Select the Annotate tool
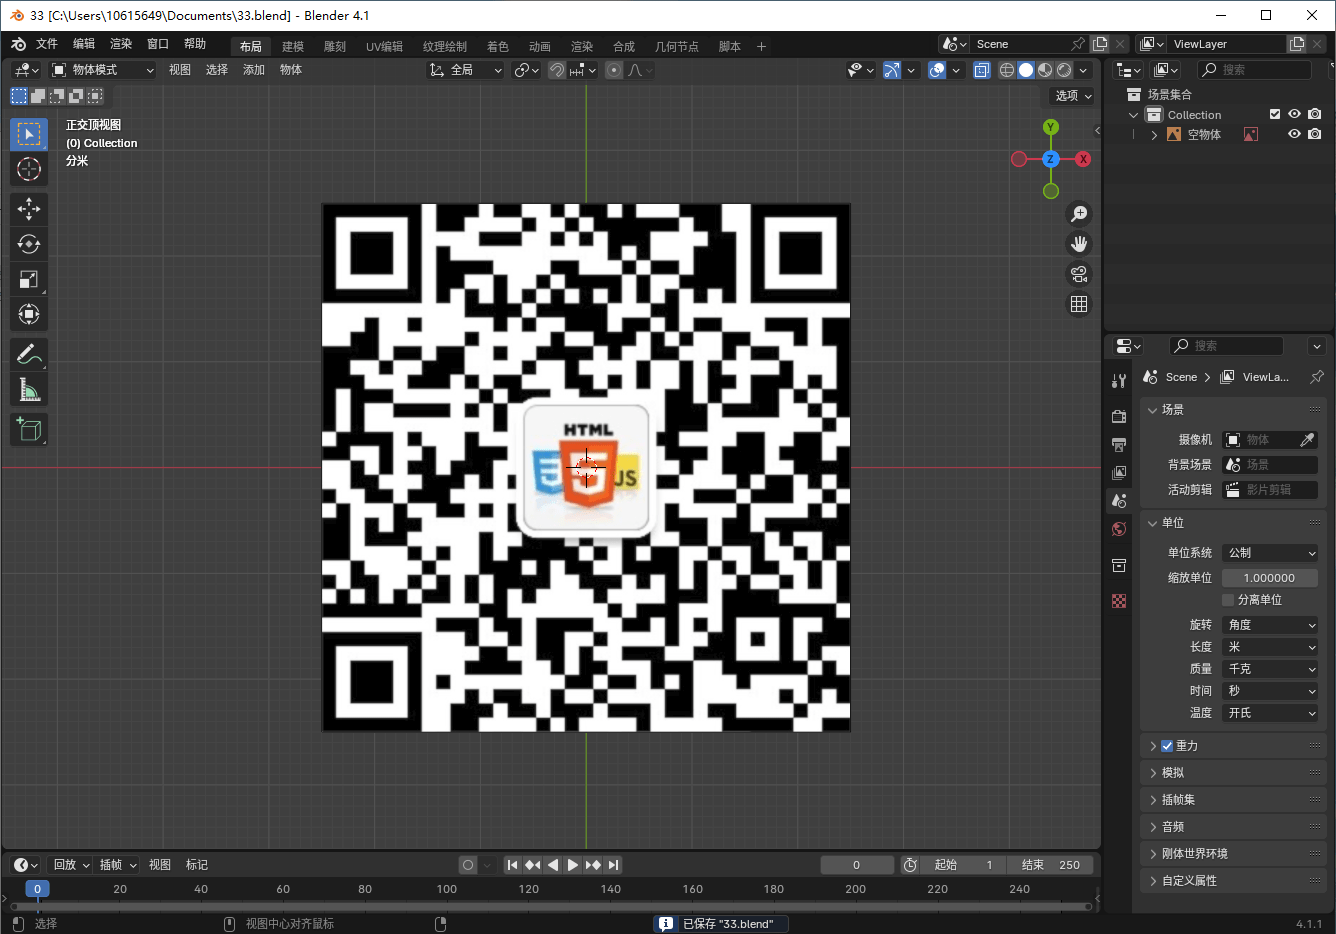 [x=29, y=354]
